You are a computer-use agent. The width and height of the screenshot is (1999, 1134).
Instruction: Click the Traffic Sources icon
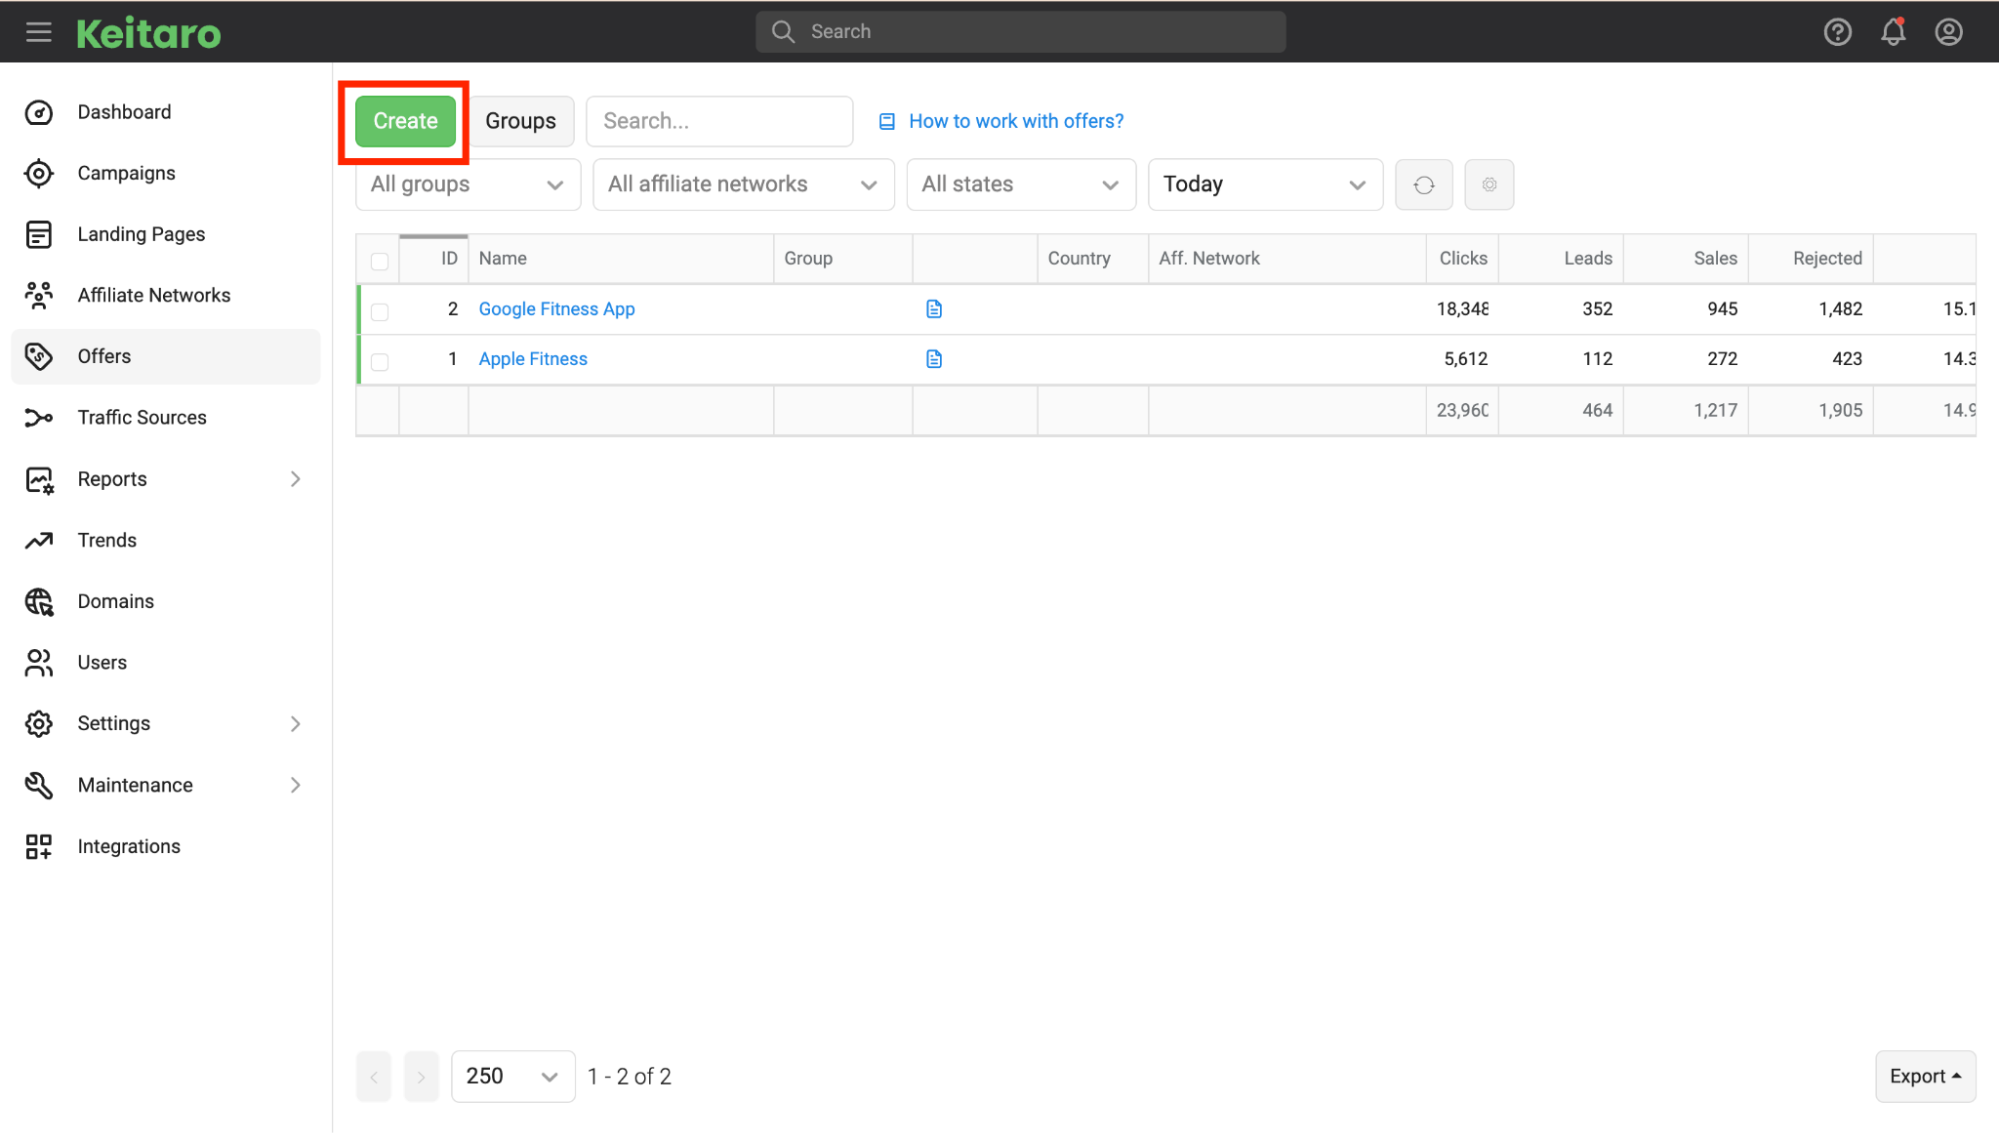[39, 417]
